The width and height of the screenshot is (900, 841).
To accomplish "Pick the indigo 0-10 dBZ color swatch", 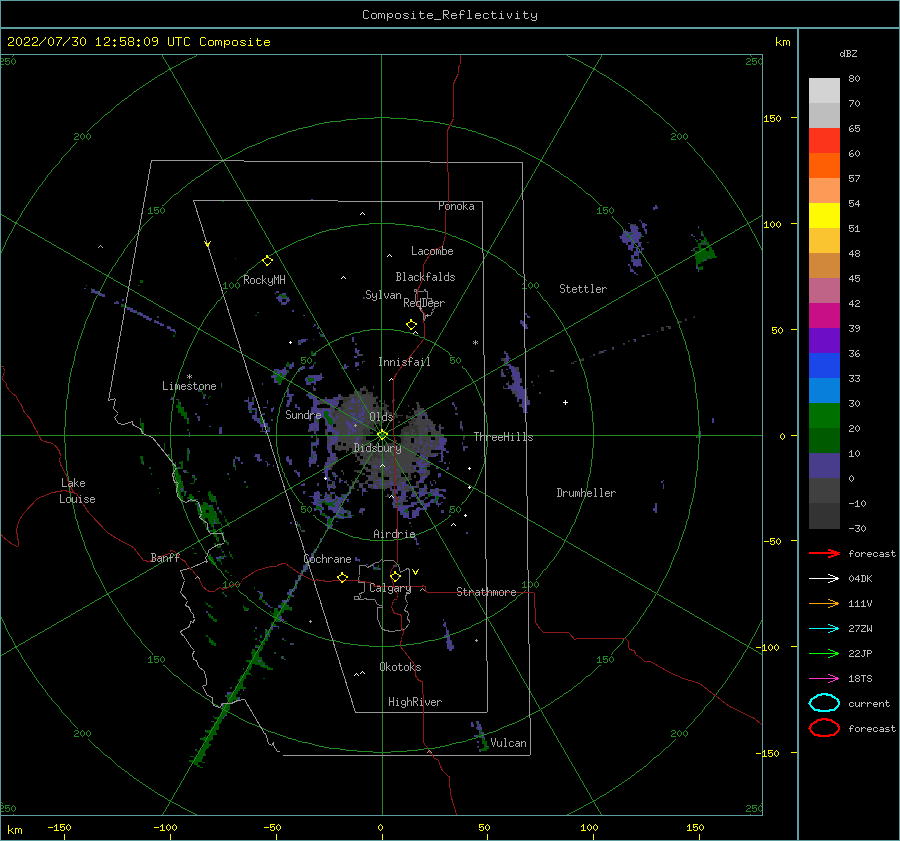I will [824, 465].
